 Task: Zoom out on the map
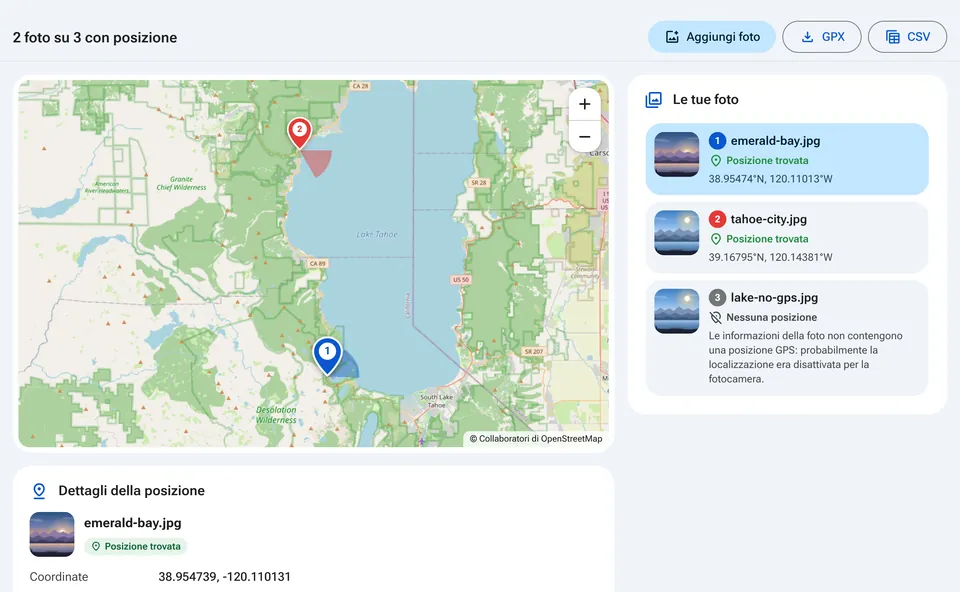[585, 137]
